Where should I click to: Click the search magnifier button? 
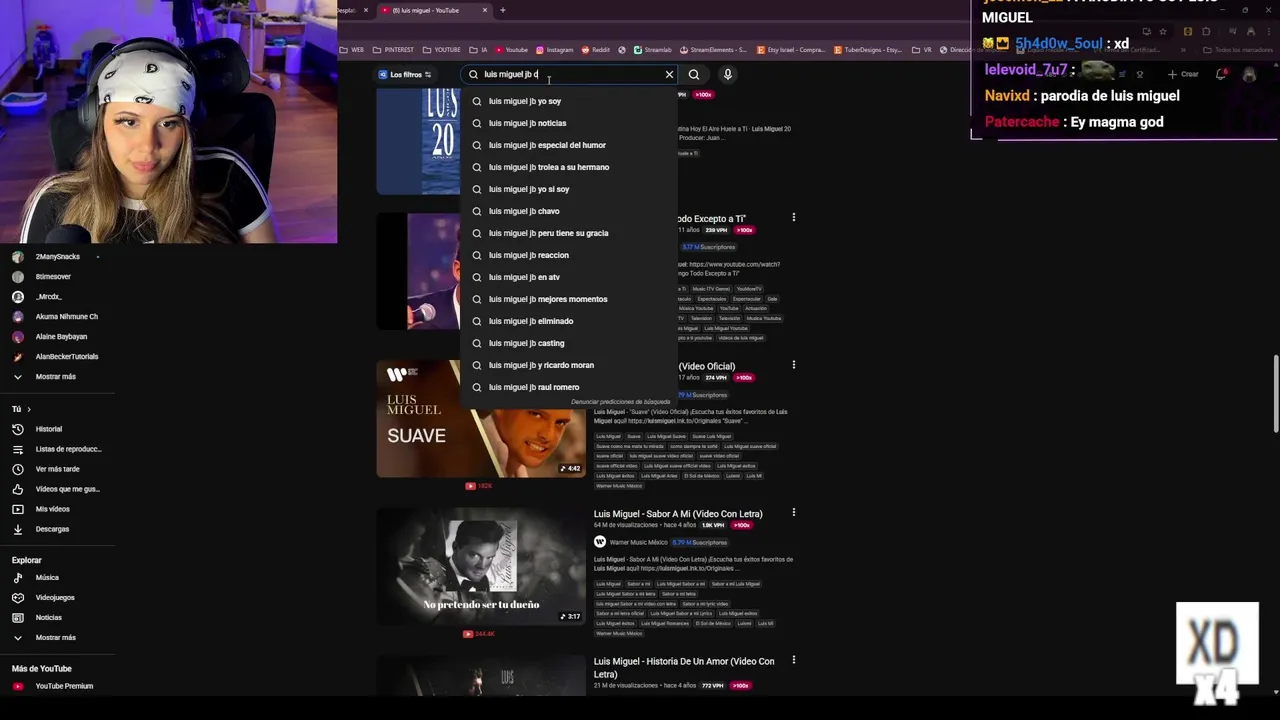(694, 74)
